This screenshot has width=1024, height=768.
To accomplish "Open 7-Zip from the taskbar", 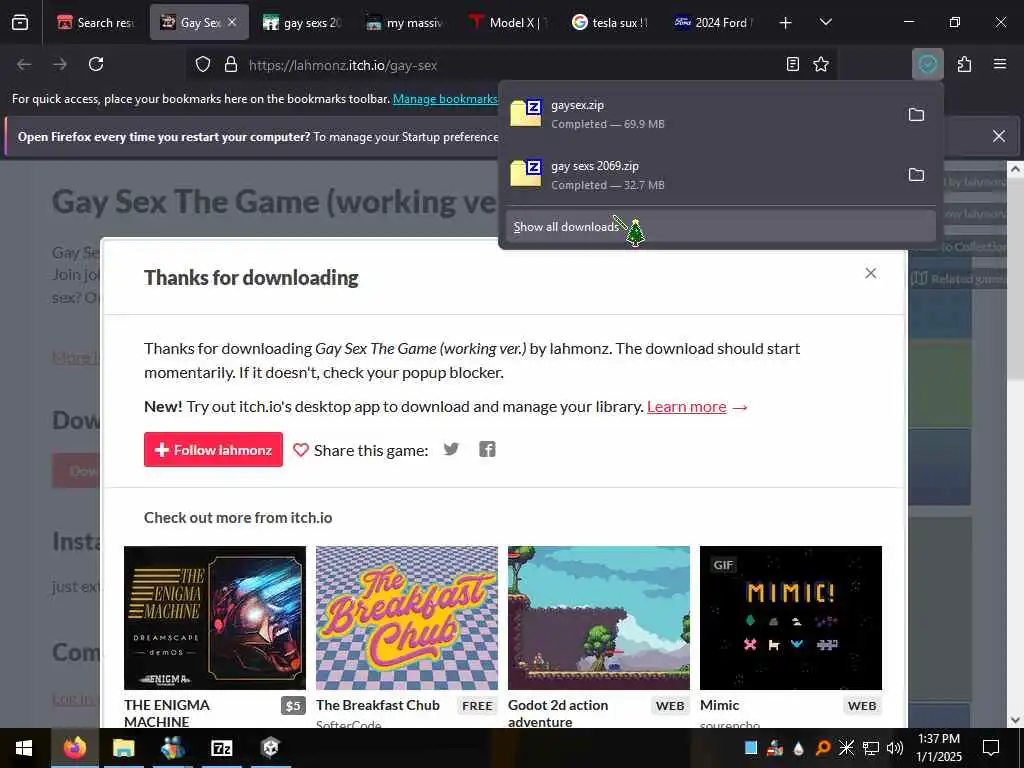I will 221,748.
